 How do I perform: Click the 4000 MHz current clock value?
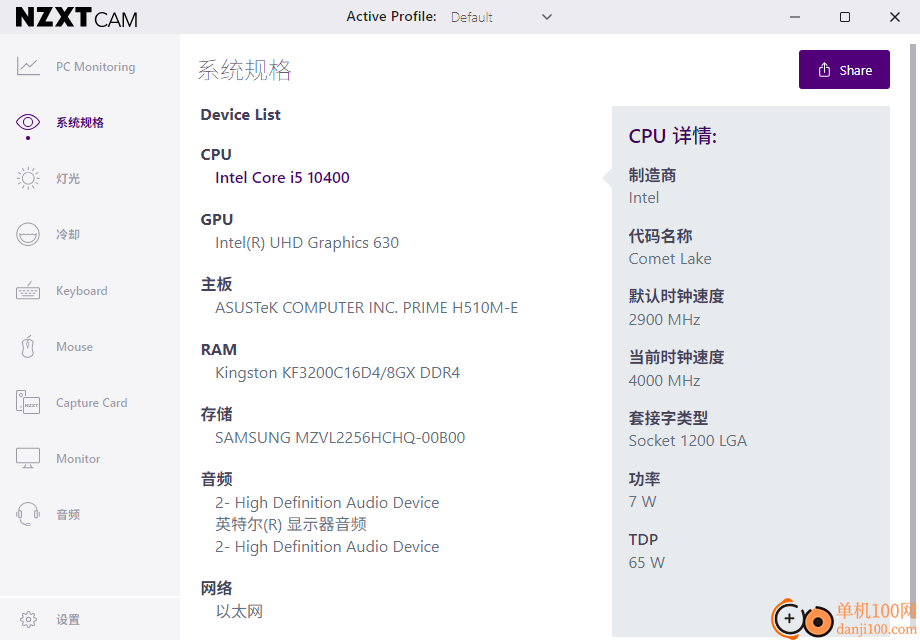click(x=664, y=381)
